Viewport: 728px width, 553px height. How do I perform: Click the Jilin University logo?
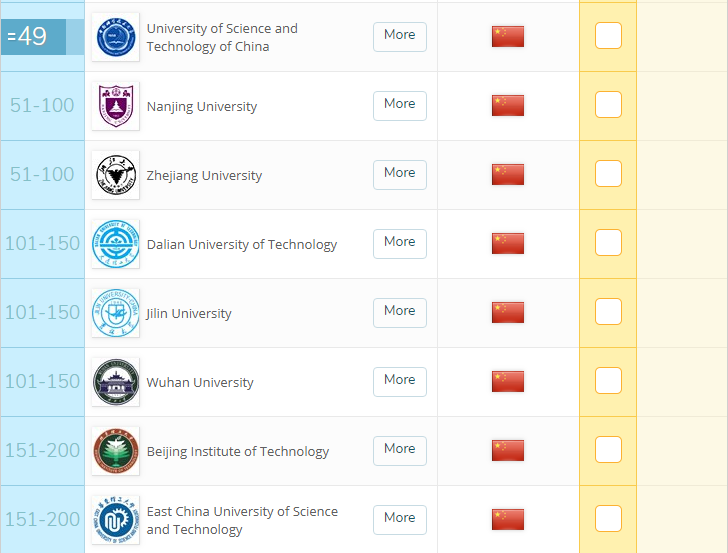(x=115, y=313)
